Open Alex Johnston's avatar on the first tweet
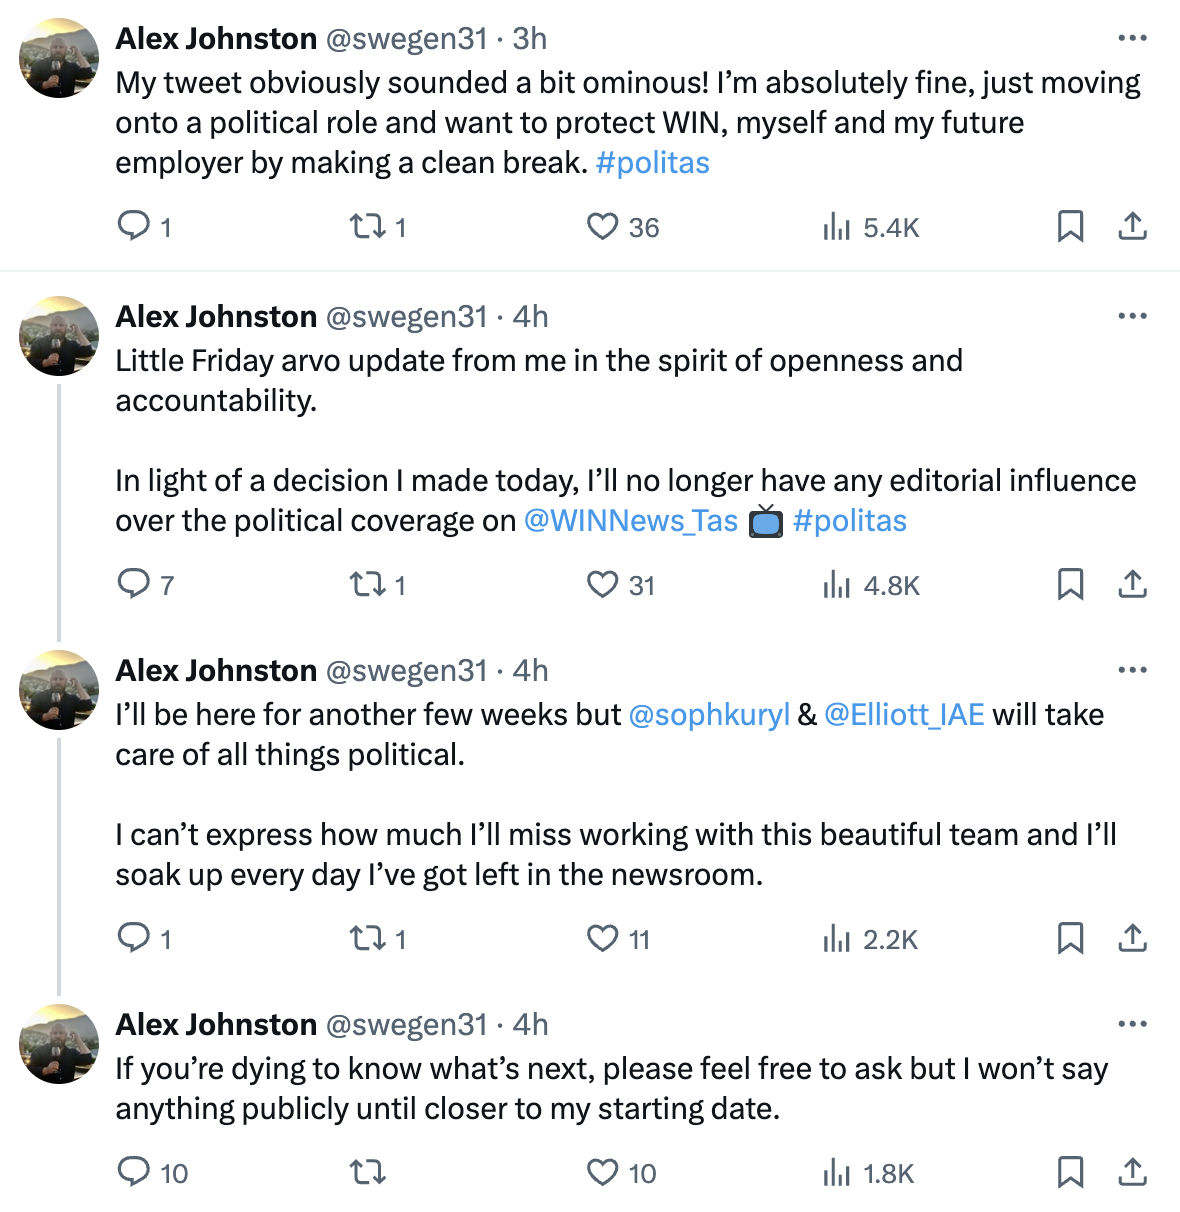 (59, 58)
